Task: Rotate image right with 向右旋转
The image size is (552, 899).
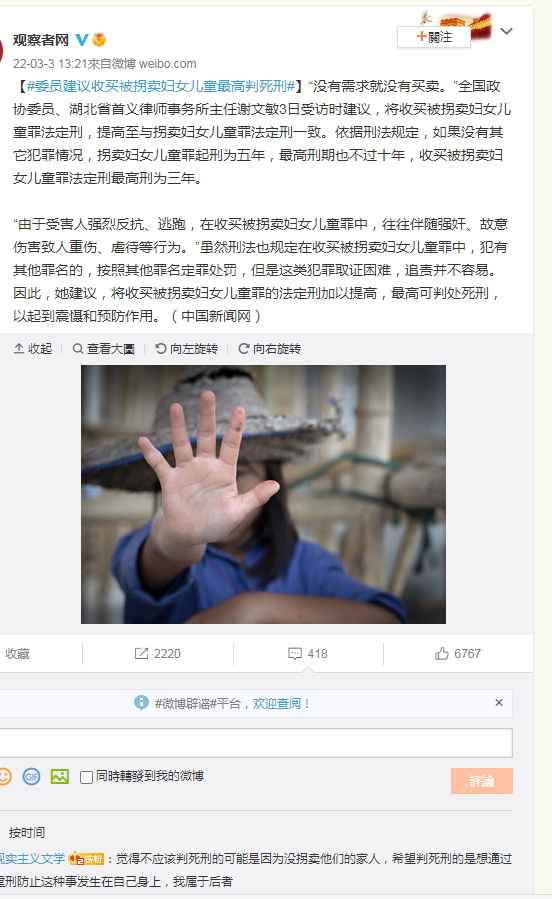Action: tap(269, 349)
